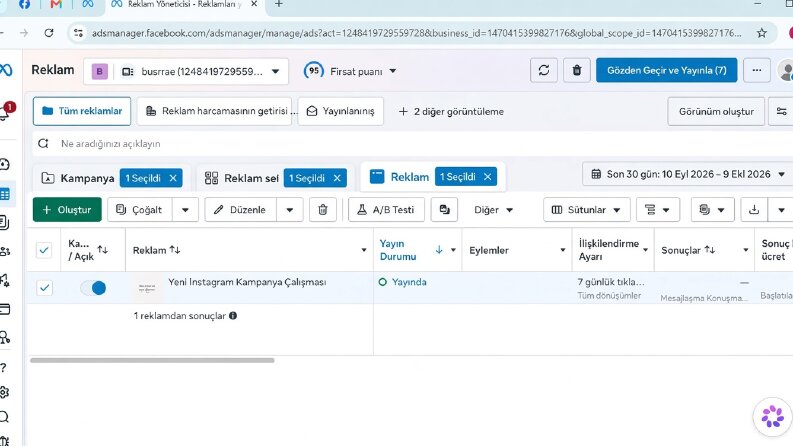Open the Düzenle dropdown arrow
The width and height of the screenshot is (793, 446).
290,210
